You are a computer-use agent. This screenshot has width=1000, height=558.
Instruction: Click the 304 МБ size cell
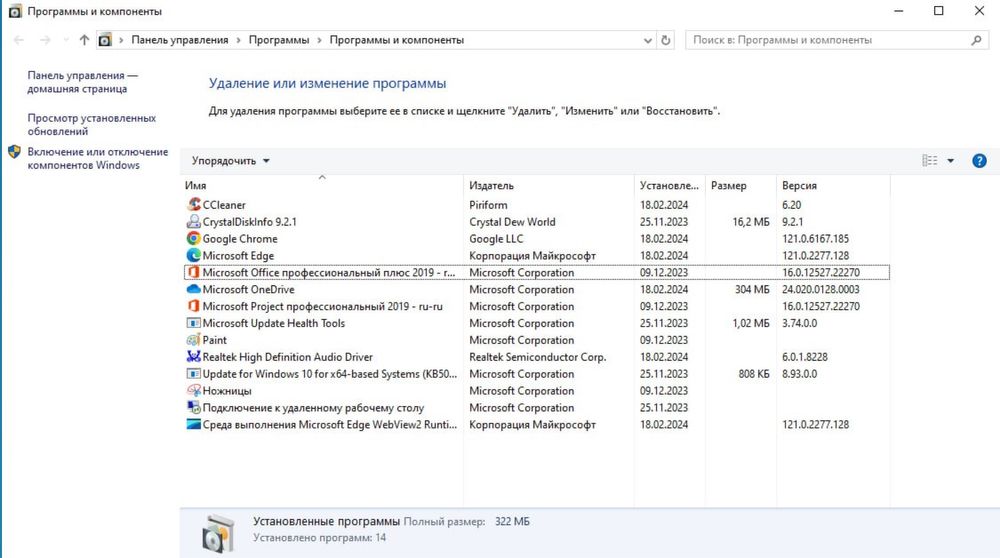(752, 290)
